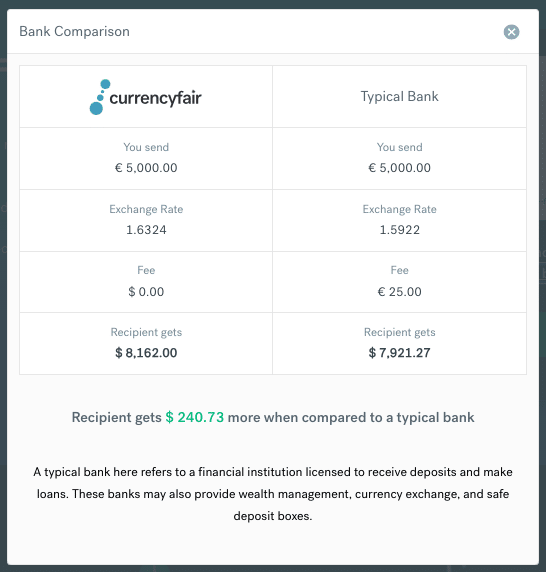Screen dimensions: 546x572
Task: Click the typical bank exchange rate 1.5922
Action: click(x=399, y=230)
